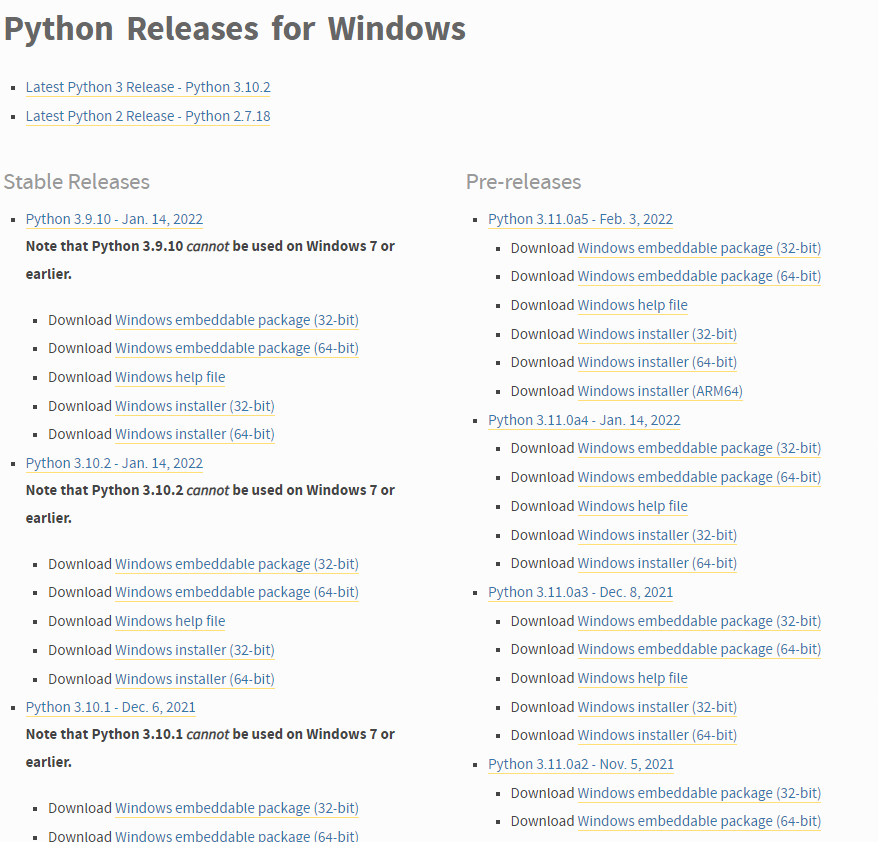
Task: Click the Python 3.10.1 Windows 7 compatibility note
Action: [x=210, y=749]
